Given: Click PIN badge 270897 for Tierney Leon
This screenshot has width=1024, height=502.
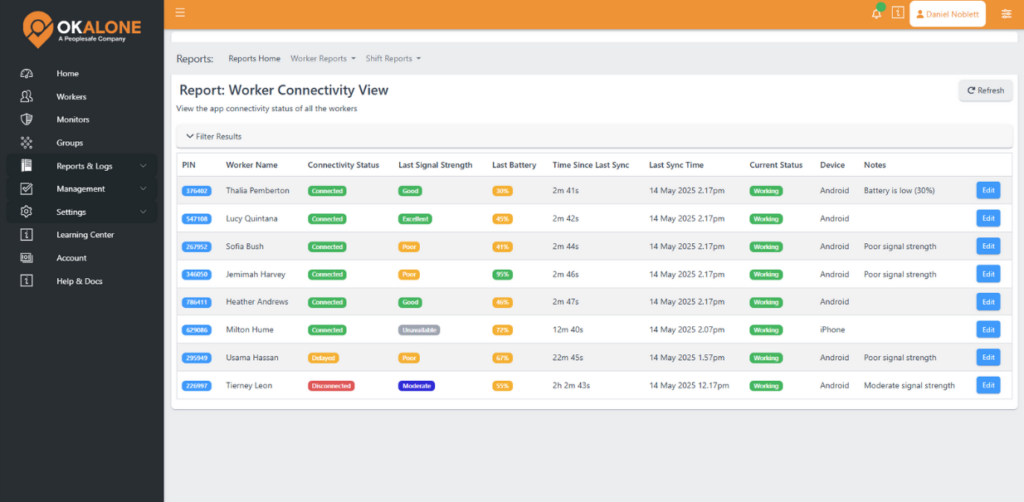Looking at the screenshot, I should pos(195,385).
